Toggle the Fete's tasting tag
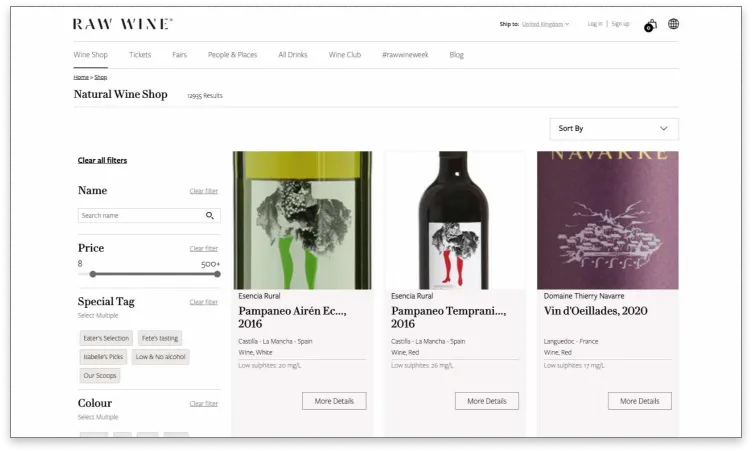This screenshot has width=752, height=452. point(160,338)
